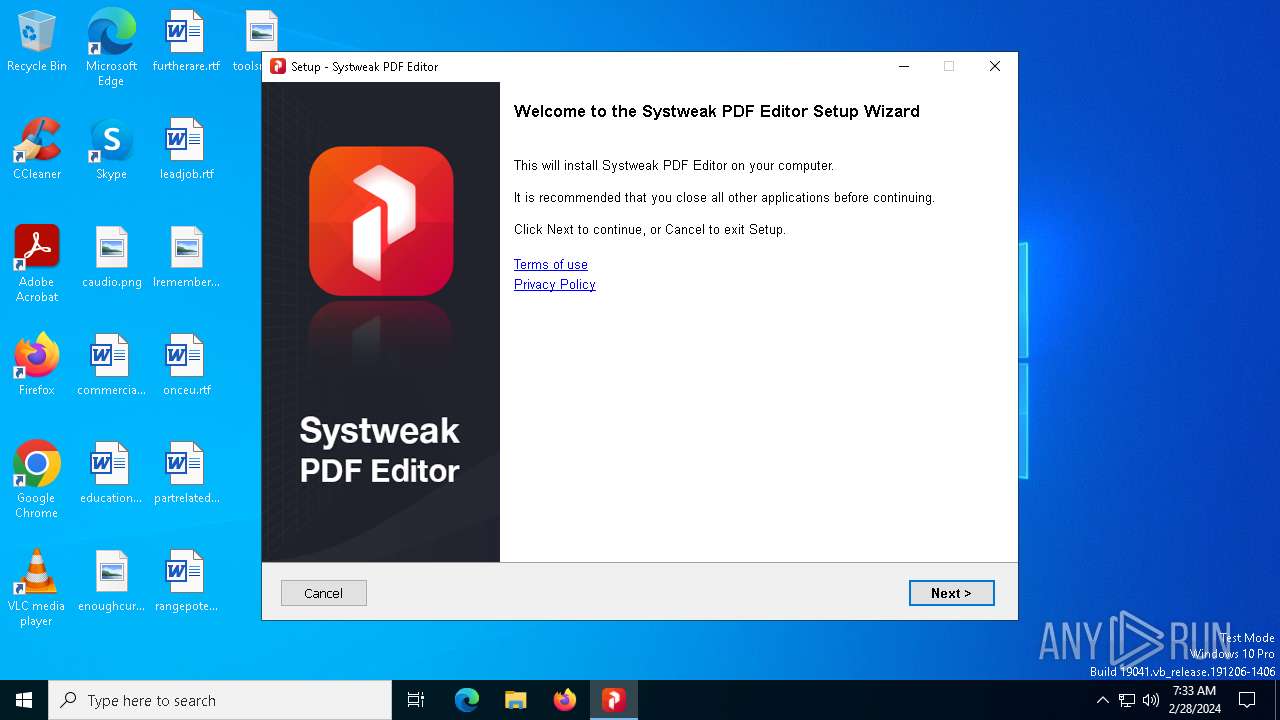Minimize the Setup wizard window

(x=904, y=66)
